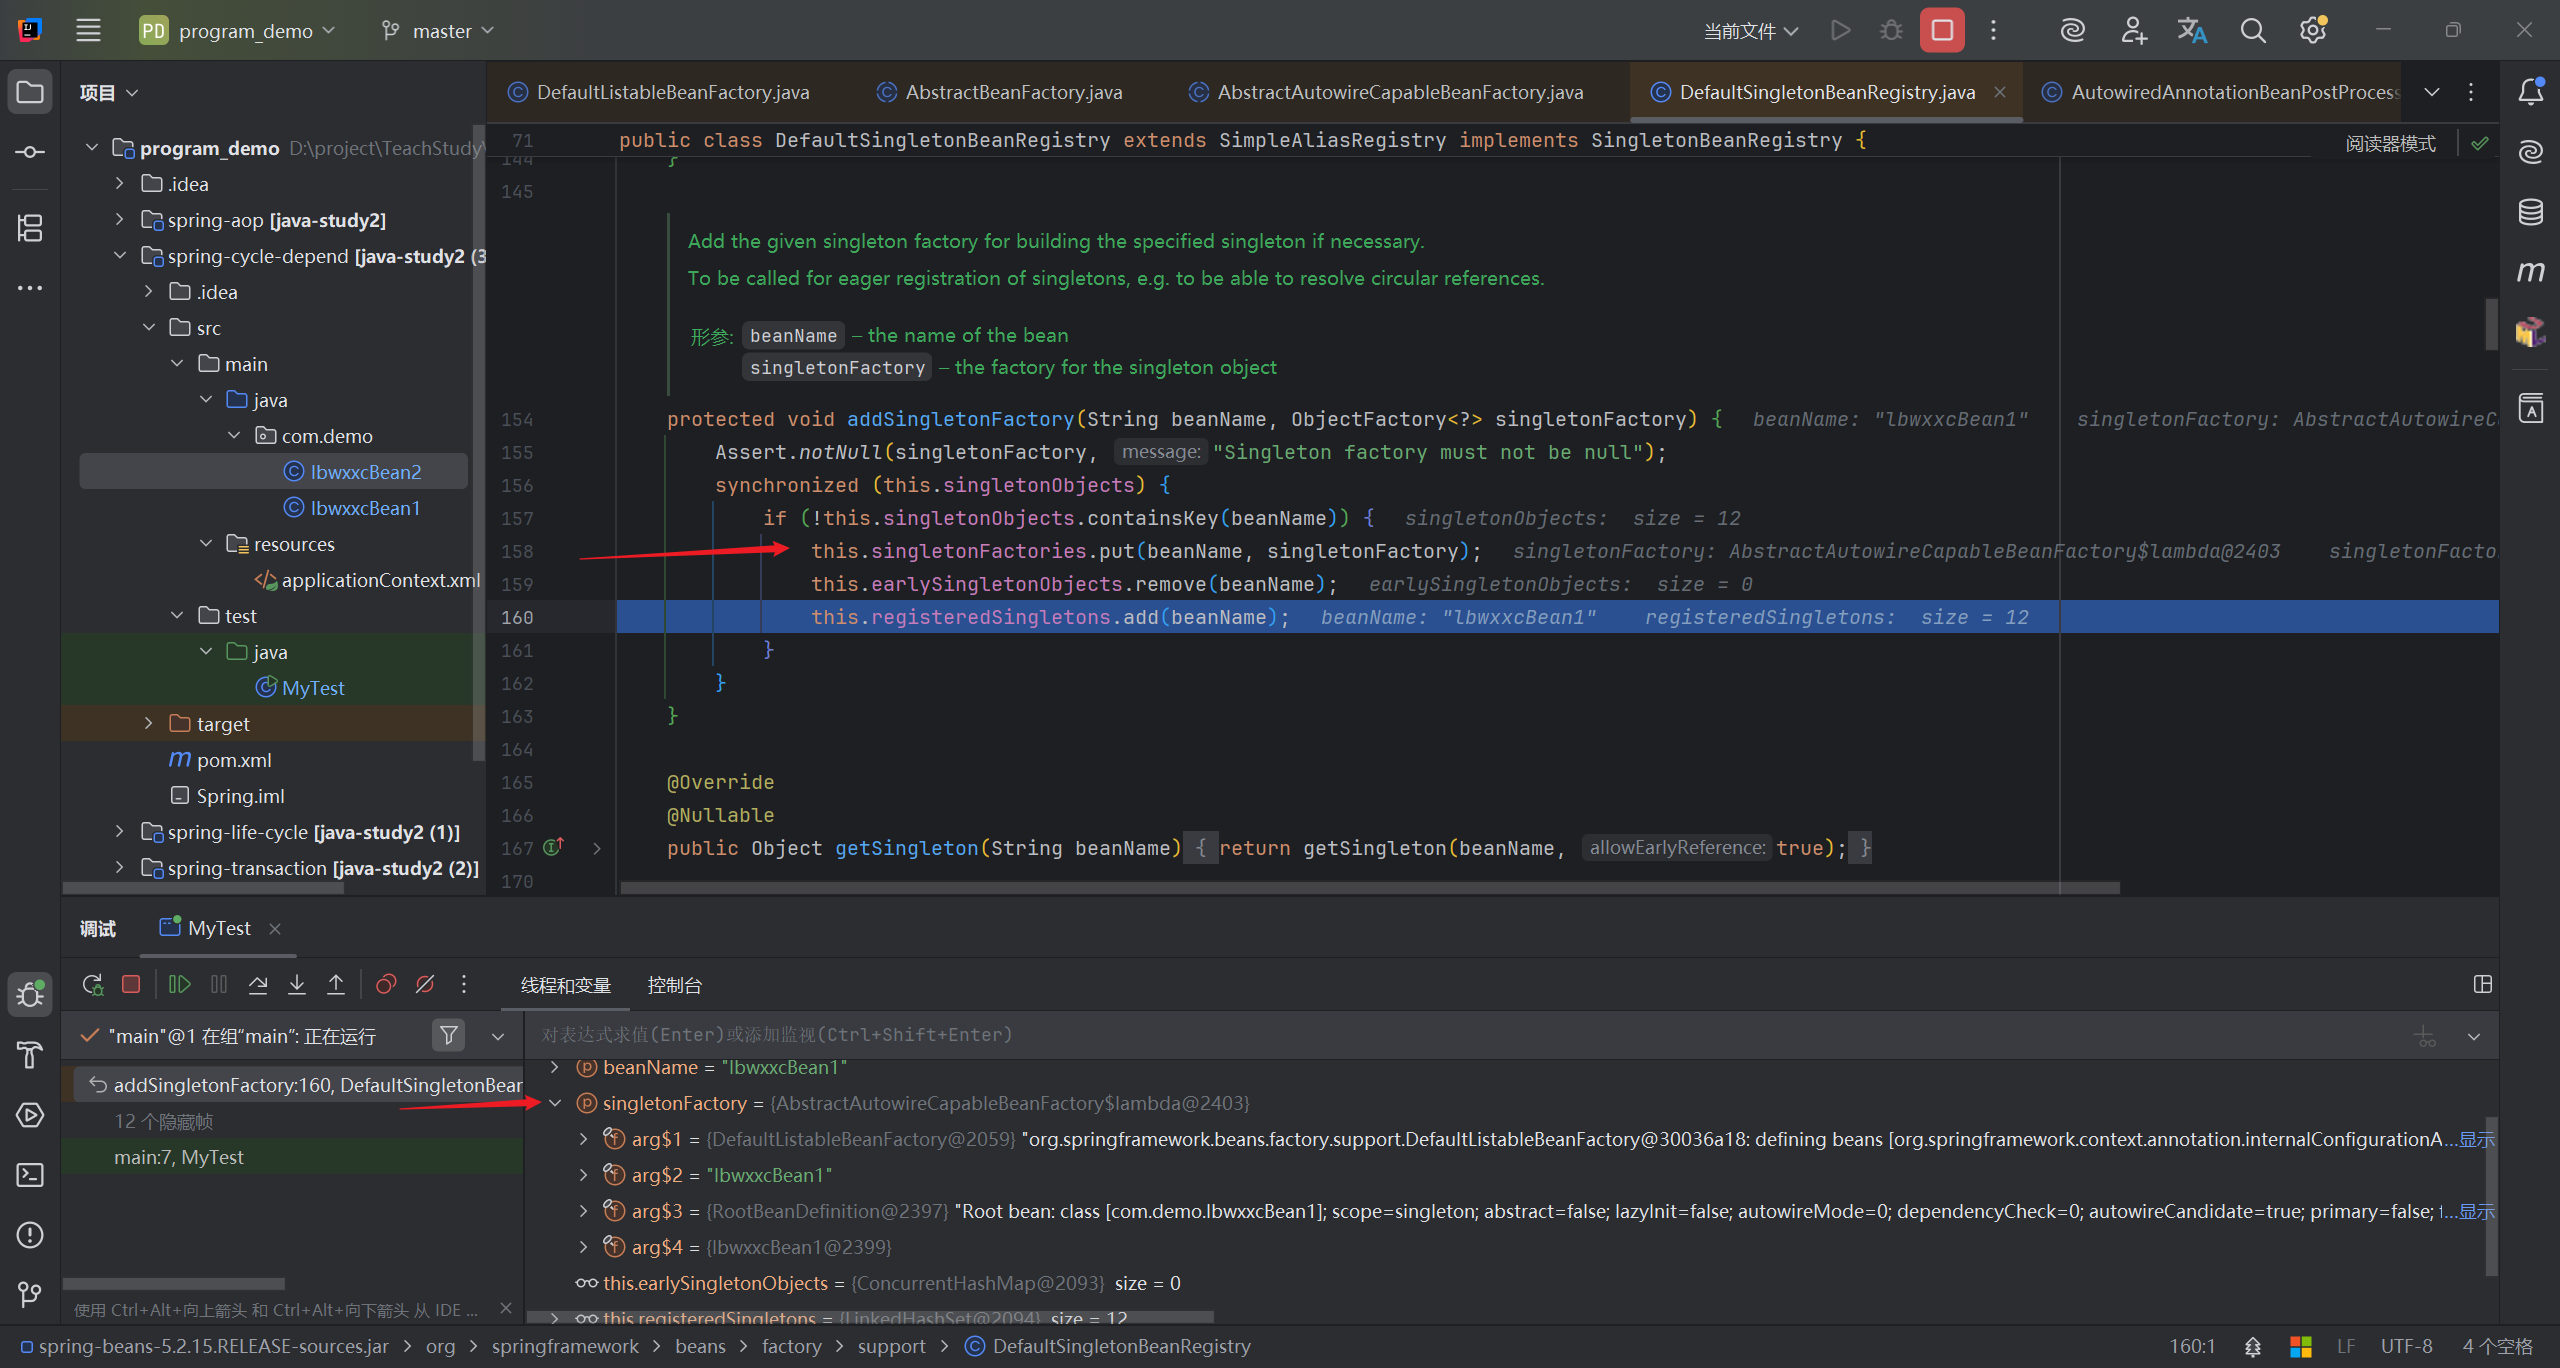Open the View Breakpoints dialog
Viewport: 2560px width, 1368px height.
click(386, 985)
